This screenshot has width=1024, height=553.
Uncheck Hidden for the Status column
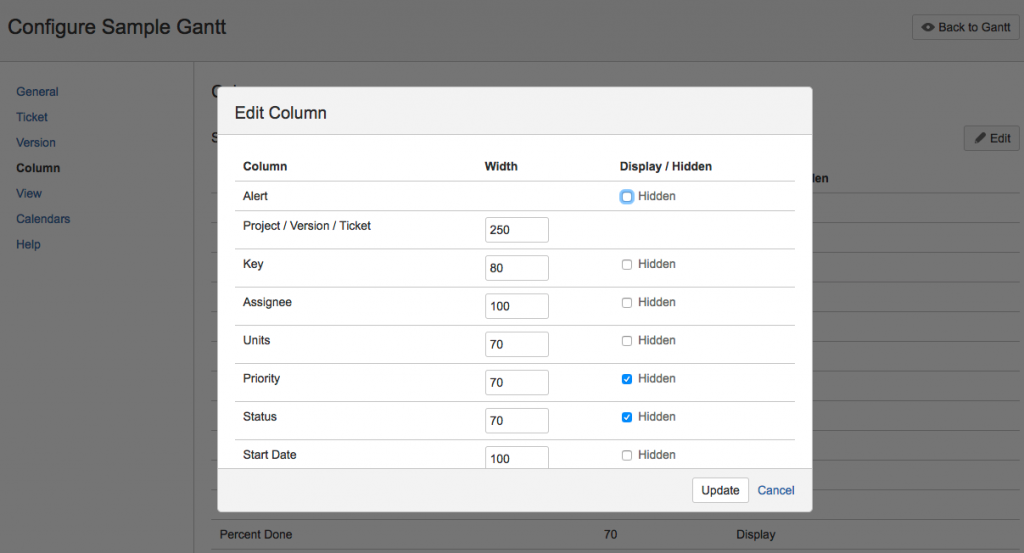point(627,417)
